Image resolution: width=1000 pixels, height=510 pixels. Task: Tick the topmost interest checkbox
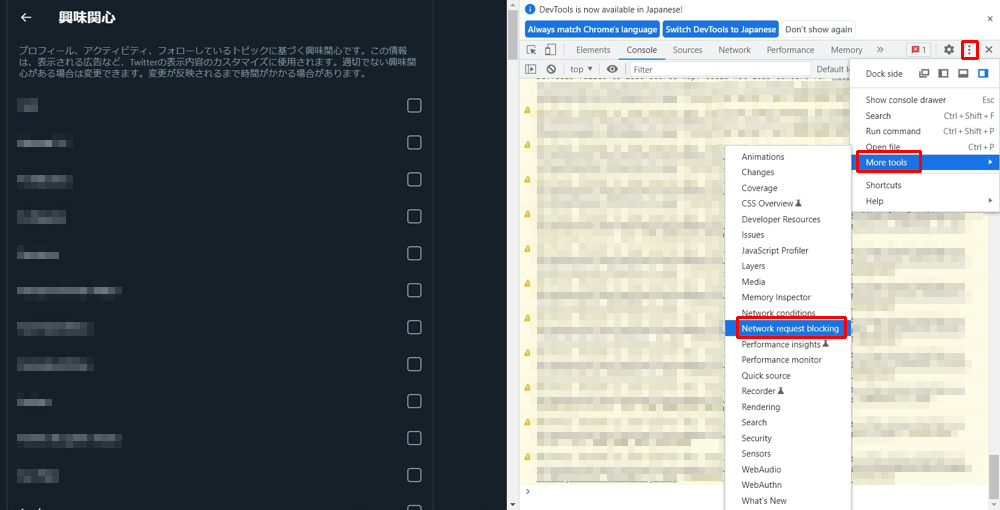coord(415,105)
